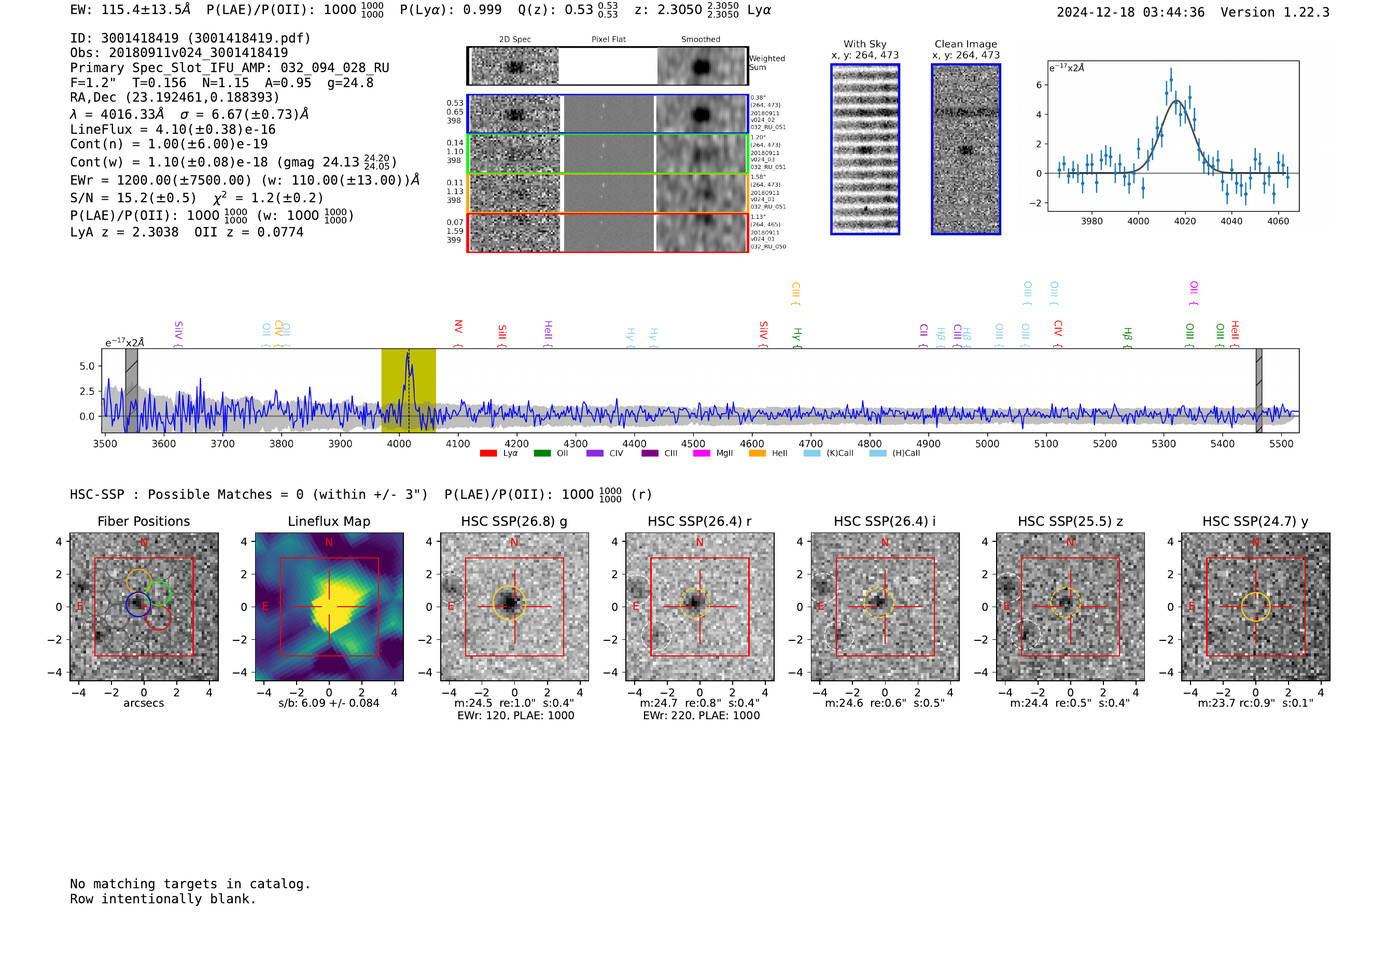The height and width of the screenshot is (953, 1400).
Task: Click the EW: 115.4±13.5Å header value
Action: coord(129,10)
